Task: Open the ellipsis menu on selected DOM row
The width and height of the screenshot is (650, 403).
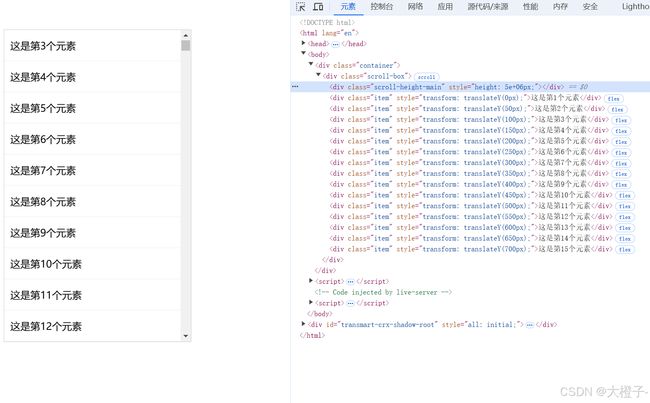Action: [295, 87]
